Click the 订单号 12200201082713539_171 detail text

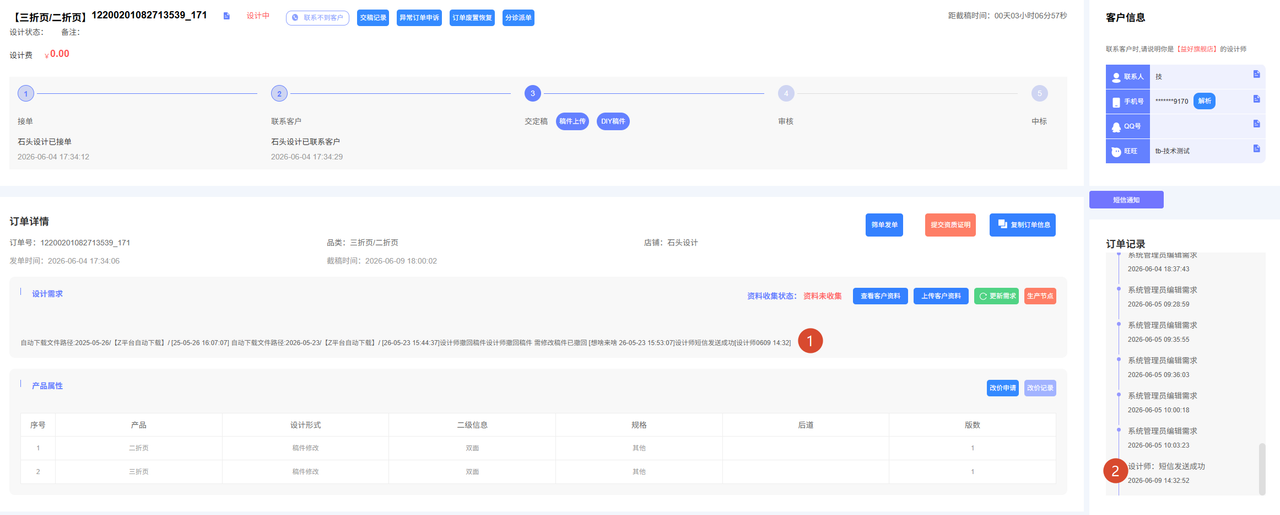[x=70, y=243]
